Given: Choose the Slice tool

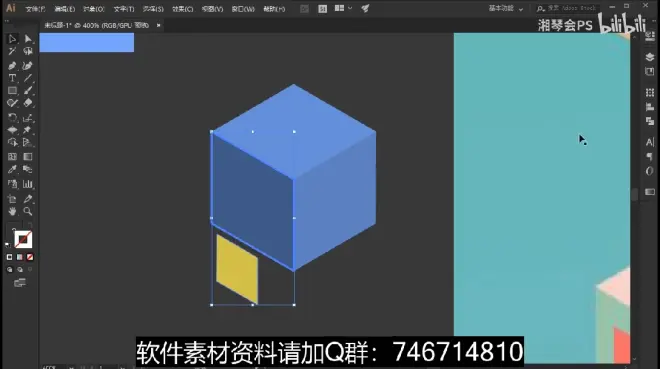Looking at the screenshot, I should 28,199.
